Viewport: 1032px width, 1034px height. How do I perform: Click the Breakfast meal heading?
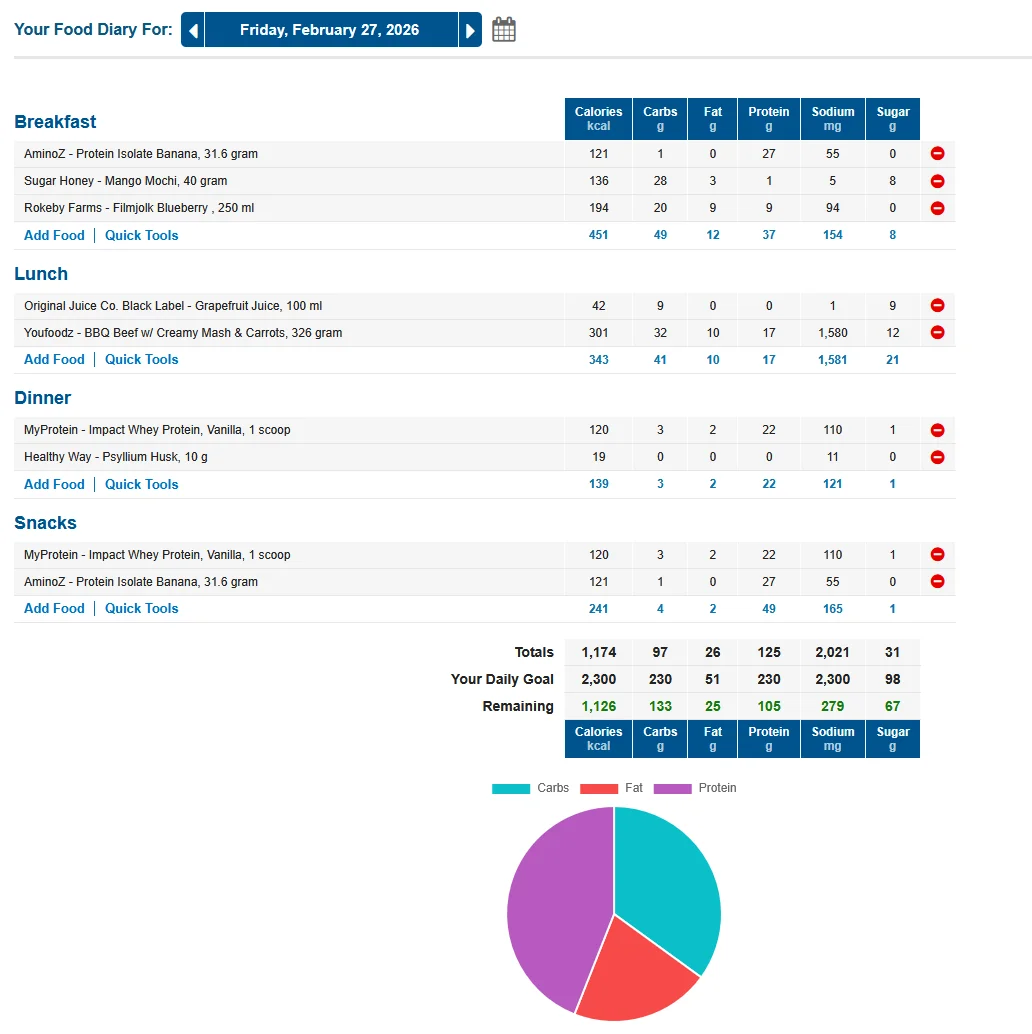[x=55, y=122]
